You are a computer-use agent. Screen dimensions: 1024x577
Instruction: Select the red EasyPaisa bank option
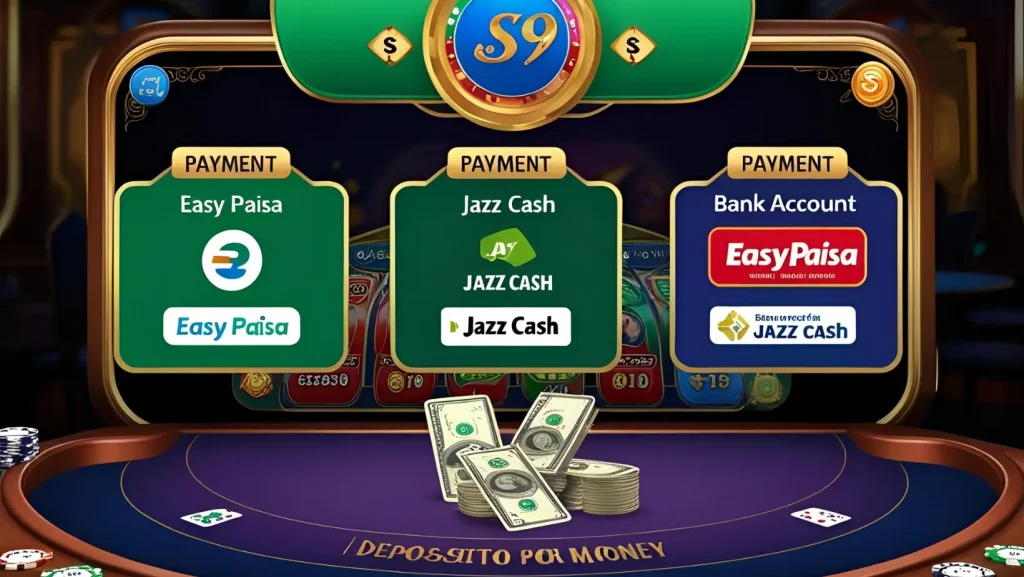pyautogui.click(x=788, y=257)
